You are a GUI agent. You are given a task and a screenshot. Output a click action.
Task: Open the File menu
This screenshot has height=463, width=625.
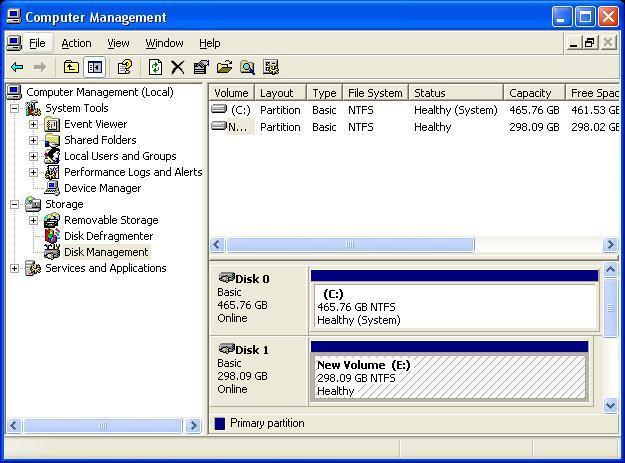[37, 43]
